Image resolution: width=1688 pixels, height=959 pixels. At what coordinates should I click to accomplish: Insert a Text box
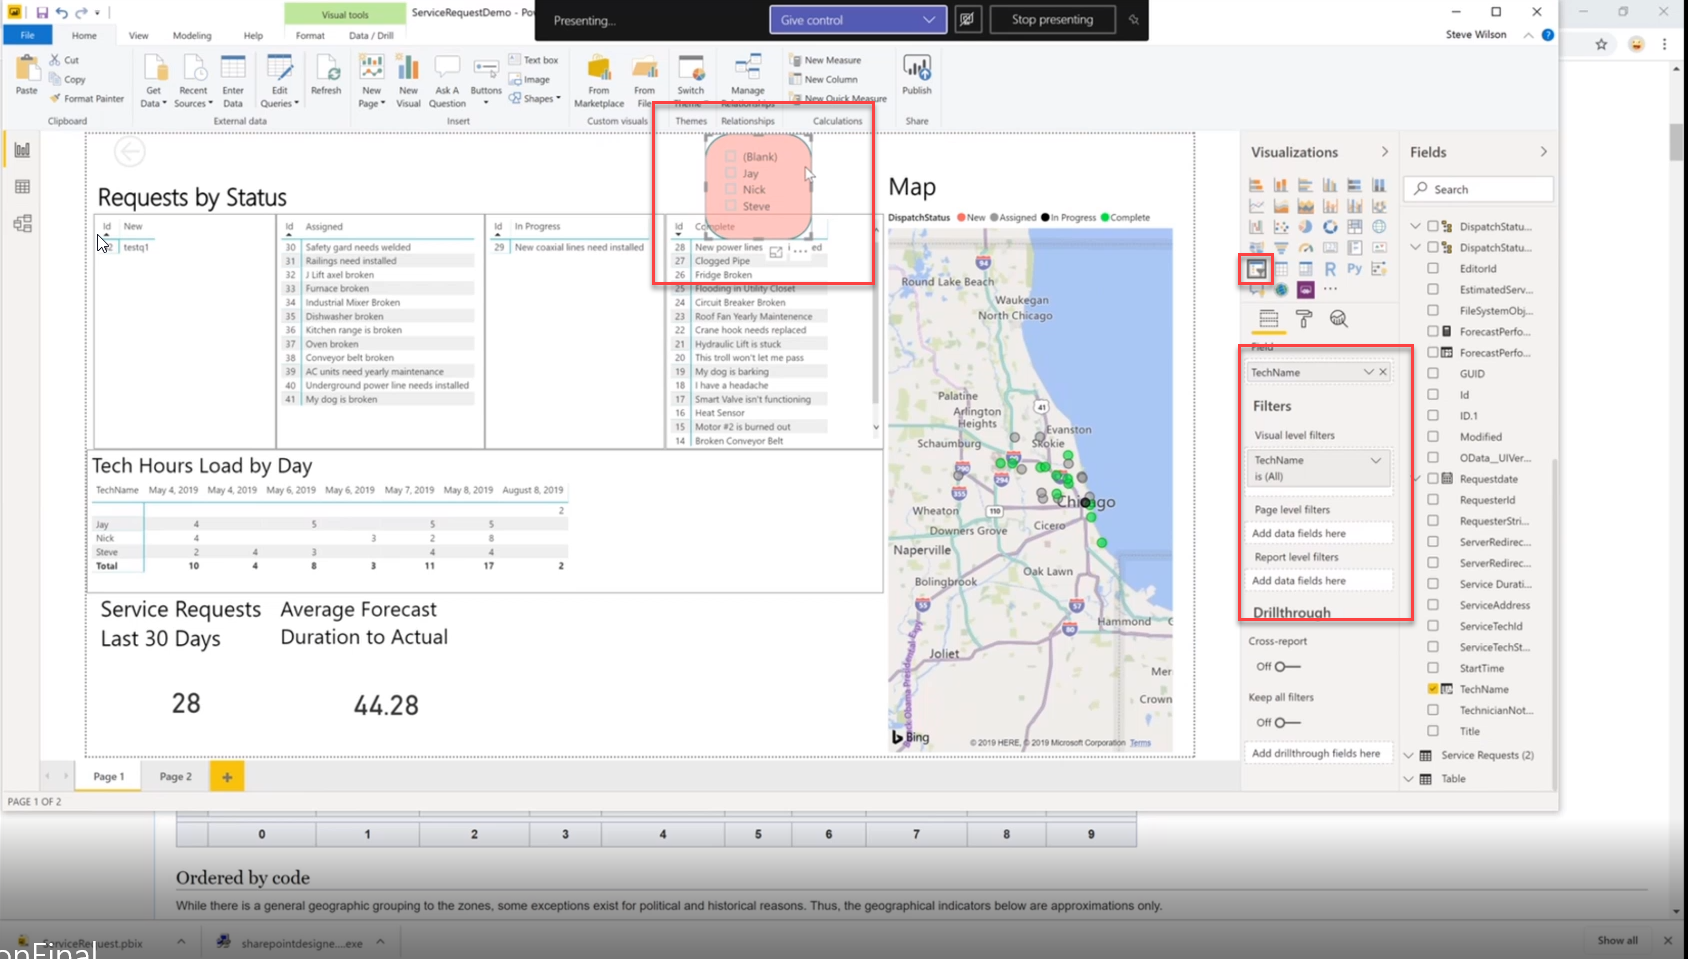(x=533, y=60)
